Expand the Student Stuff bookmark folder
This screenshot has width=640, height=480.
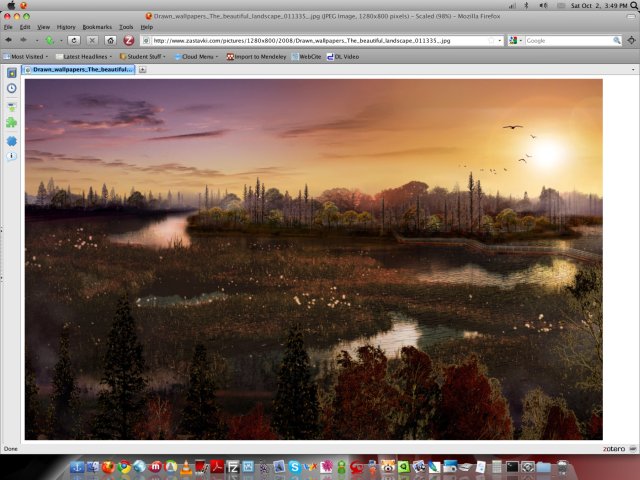pyautogui.click(x=142, y=57)
